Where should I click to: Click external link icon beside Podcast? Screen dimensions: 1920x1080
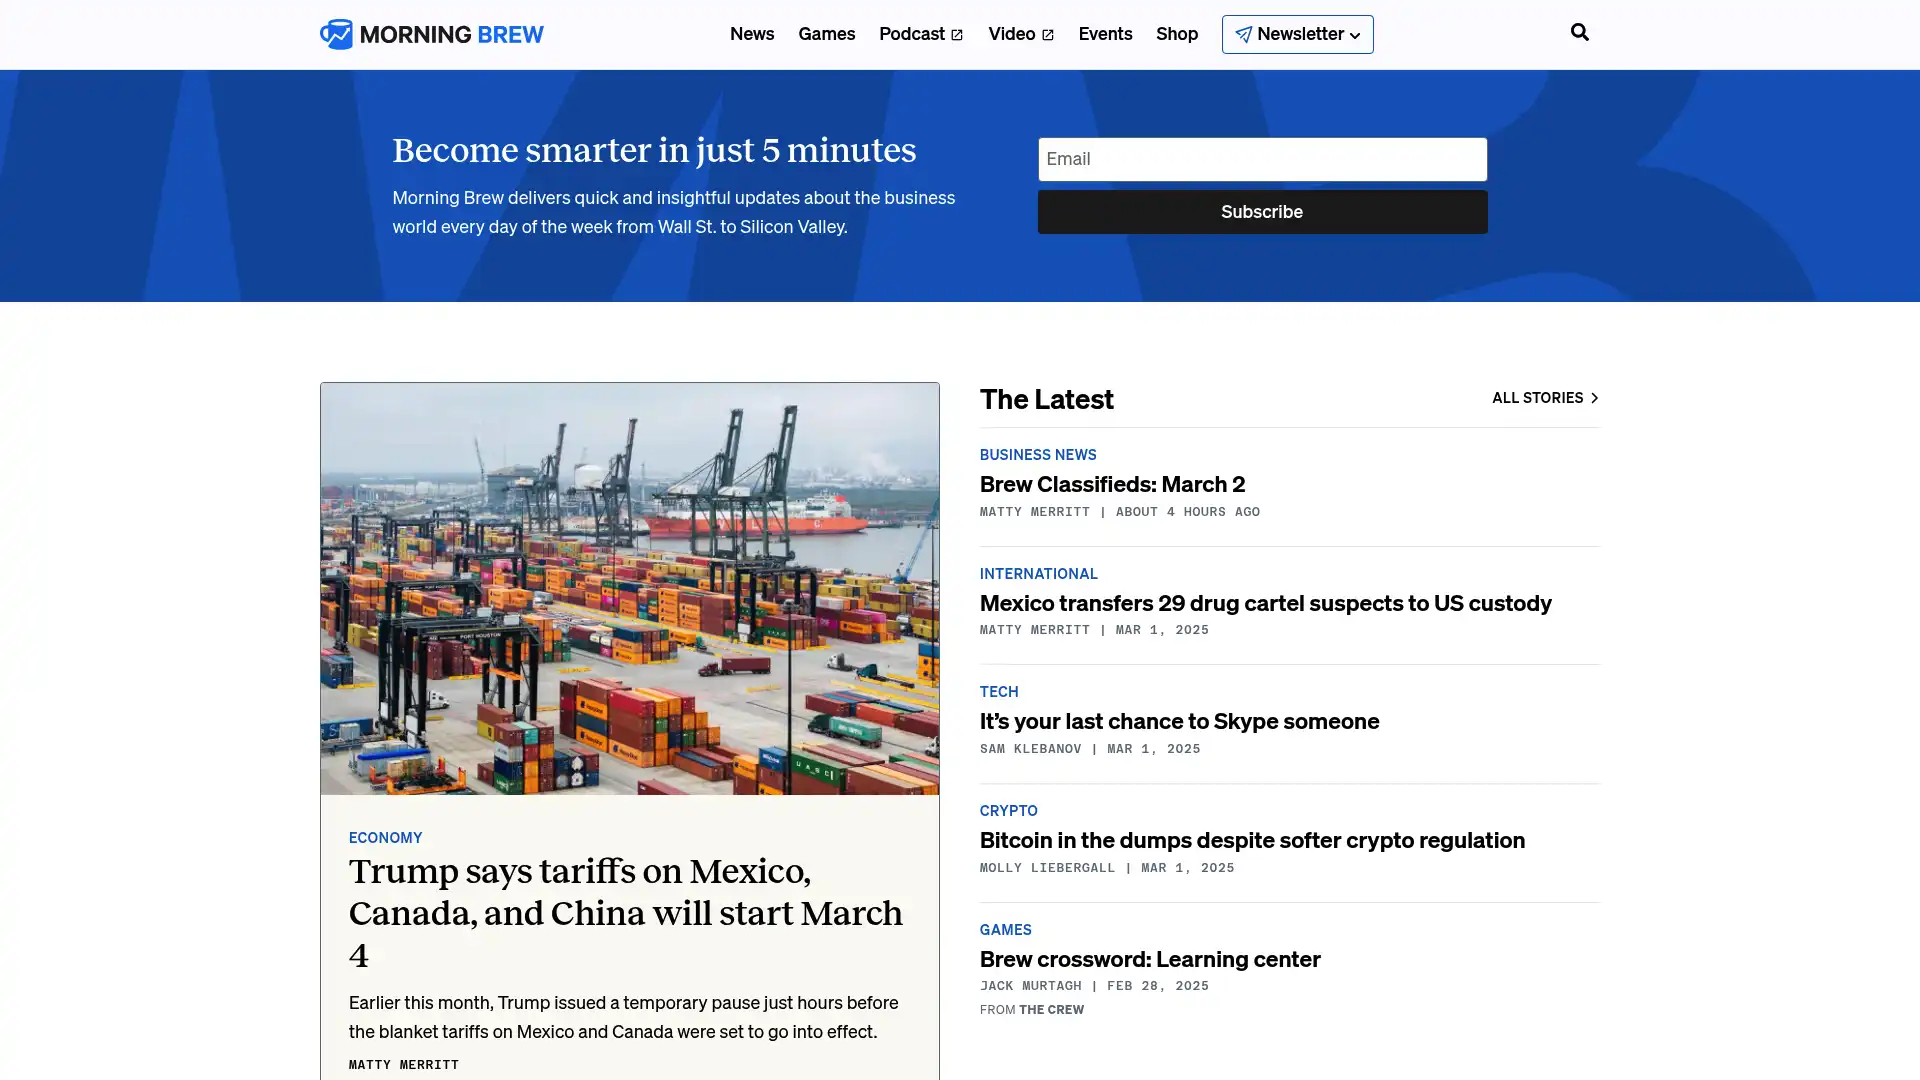[x=957, y=35]
